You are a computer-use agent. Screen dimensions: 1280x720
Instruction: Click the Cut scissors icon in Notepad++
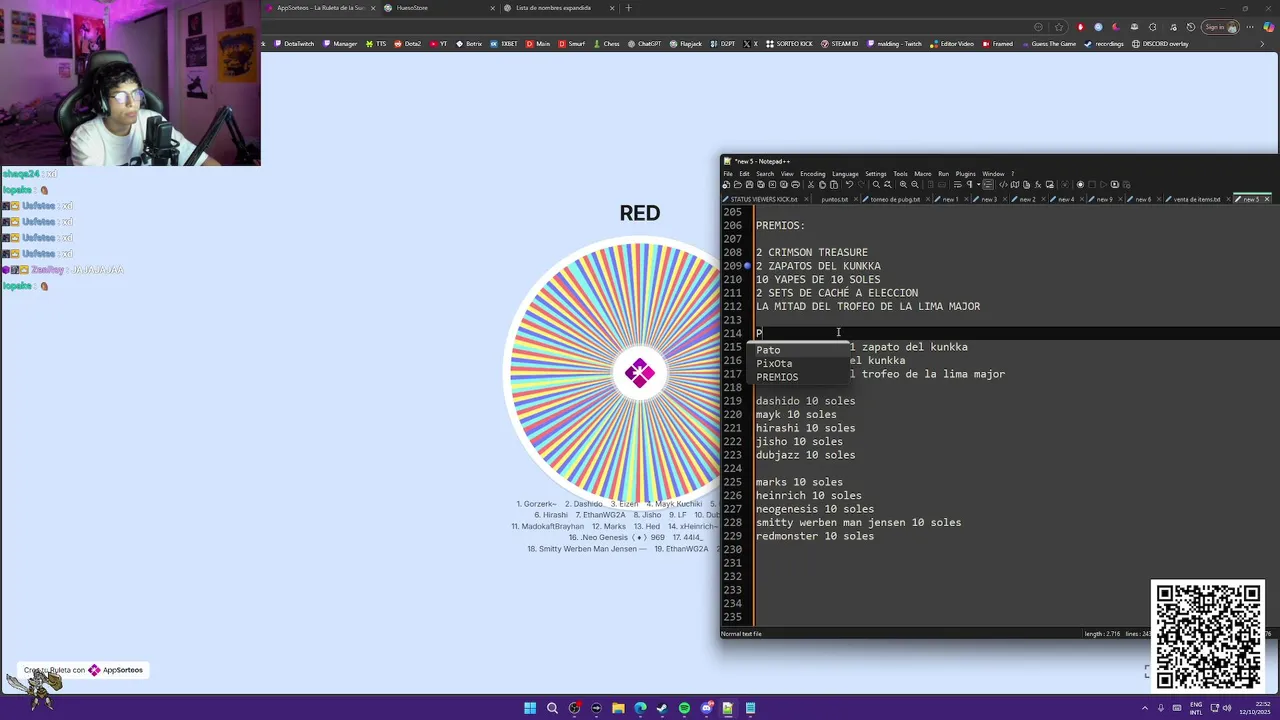point(811,184)
